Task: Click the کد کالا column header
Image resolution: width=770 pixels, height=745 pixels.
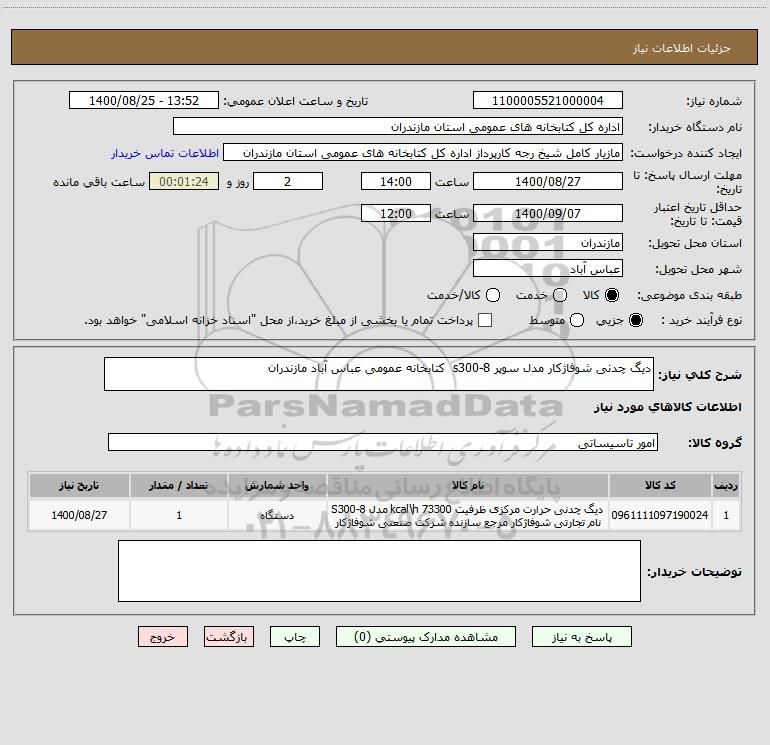Action: (660, 485)
